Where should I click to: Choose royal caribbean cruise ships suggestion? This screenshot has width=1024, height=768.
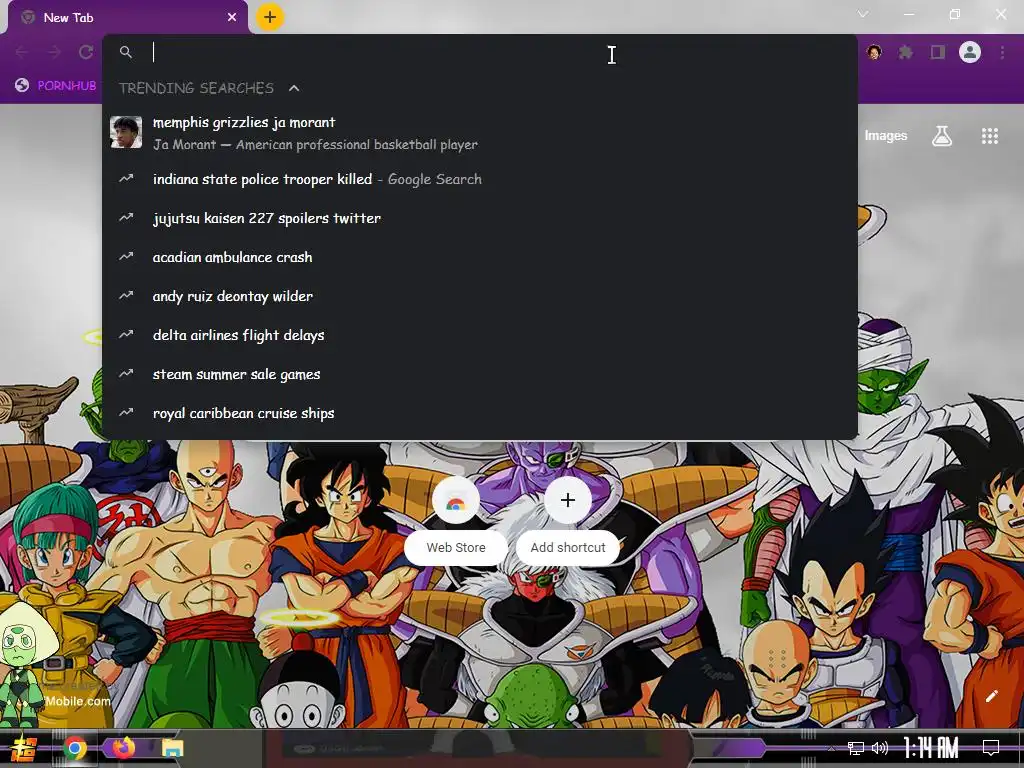click(x=479, y=413)
